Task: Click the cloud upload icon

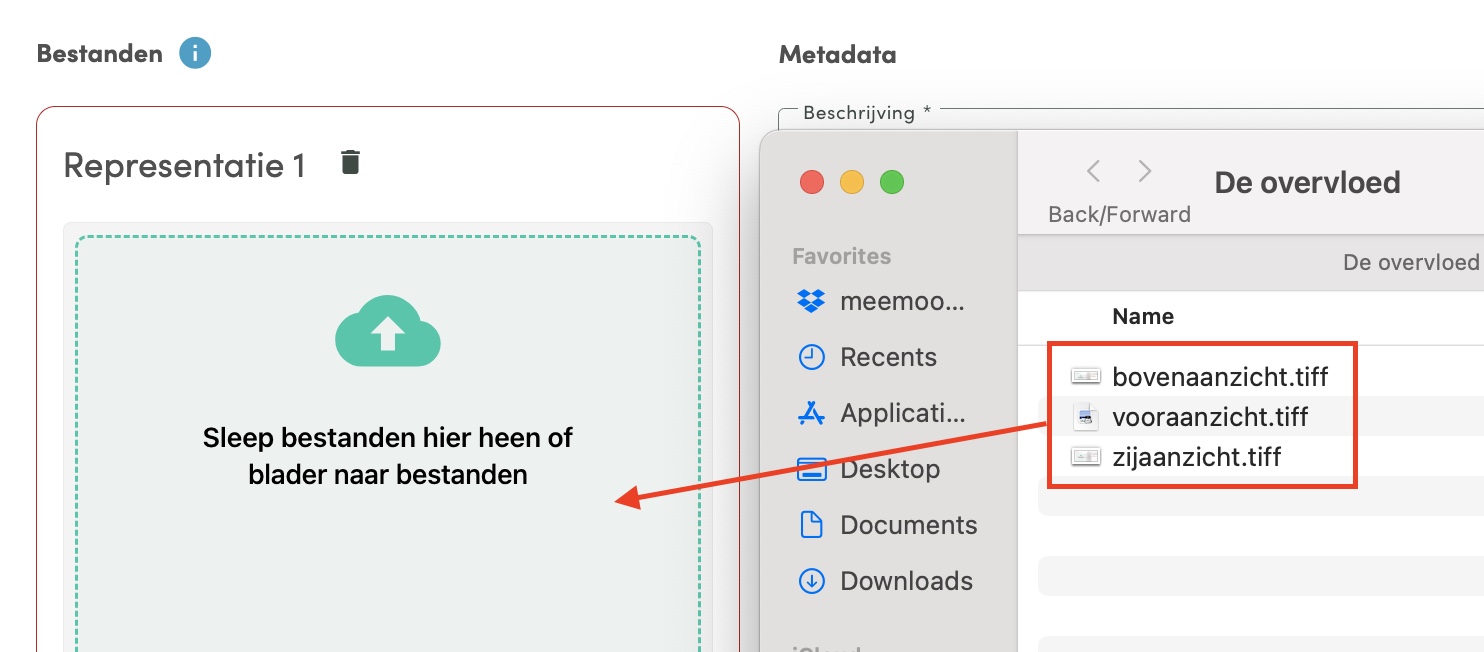Action: [x=388, y=331]
